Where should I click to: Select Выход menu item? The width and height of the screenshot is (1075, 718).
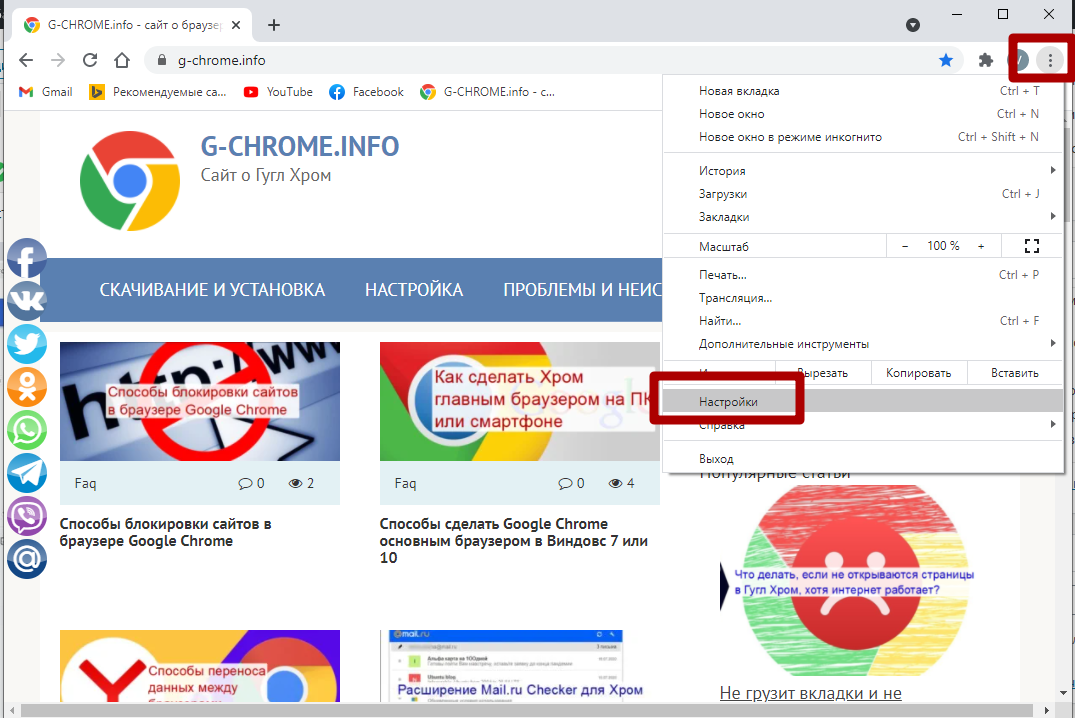pyautogui.click(x=862, y=459)
